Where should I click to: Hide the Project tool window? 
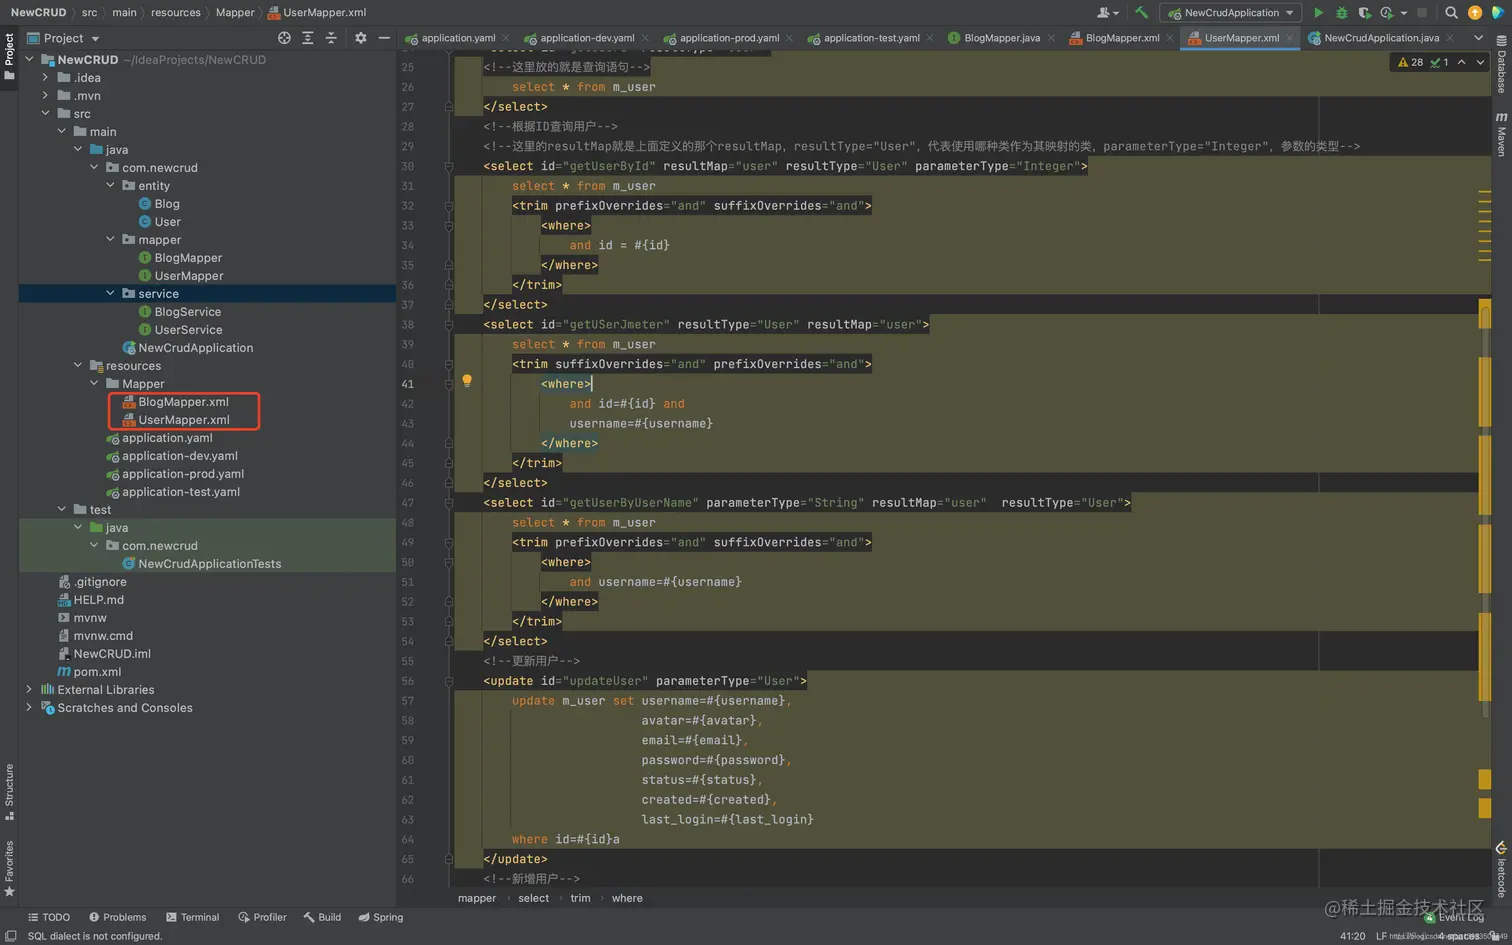[x=384, y=38]
